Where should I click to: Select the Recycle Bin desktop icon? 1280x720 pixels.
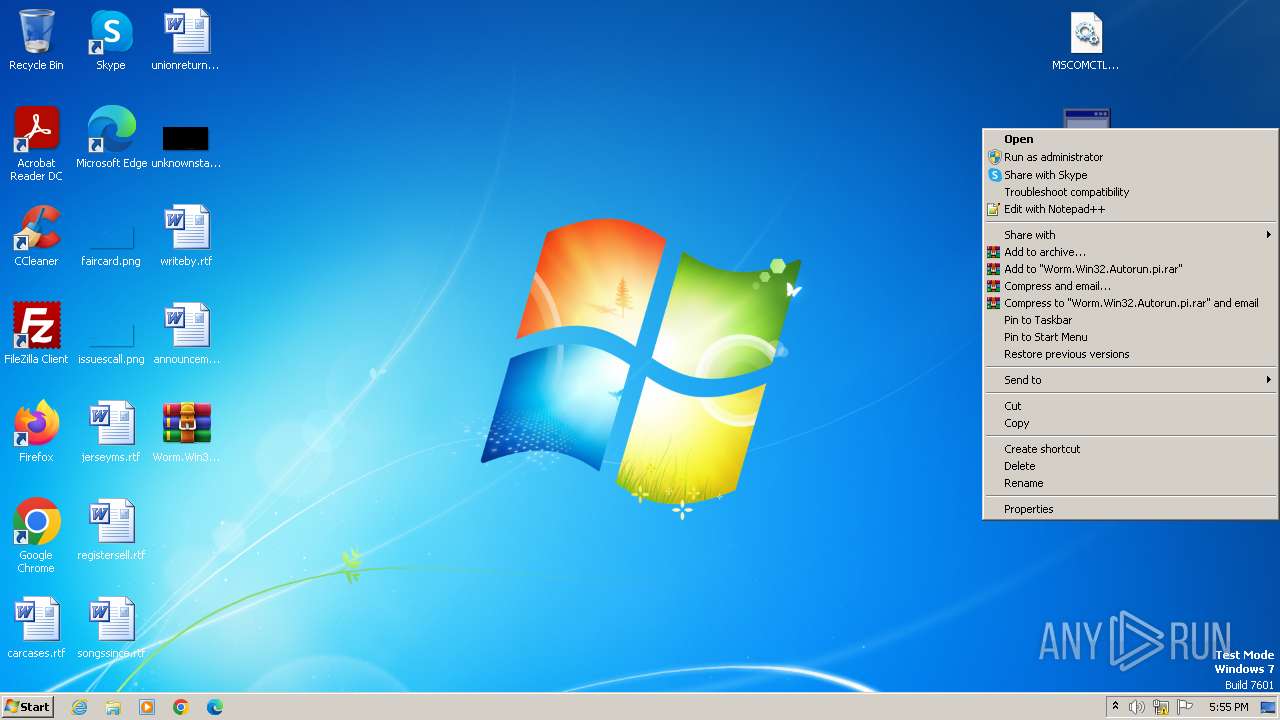[x=36, y=40]
